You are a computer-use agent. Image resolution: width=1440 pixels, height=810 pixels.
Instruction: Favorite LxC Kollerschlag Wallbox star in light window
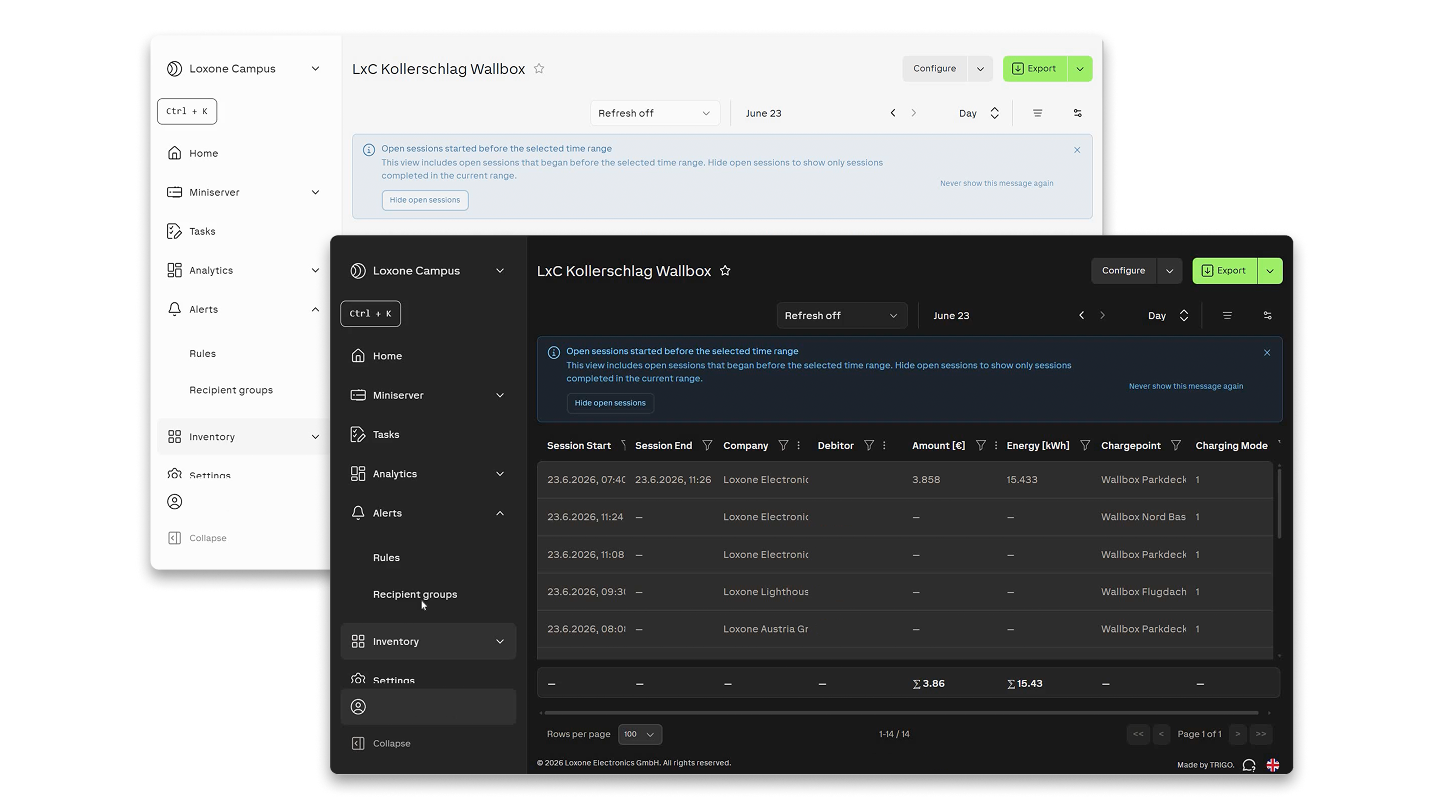pyautogui.click(x=539, y=69)
